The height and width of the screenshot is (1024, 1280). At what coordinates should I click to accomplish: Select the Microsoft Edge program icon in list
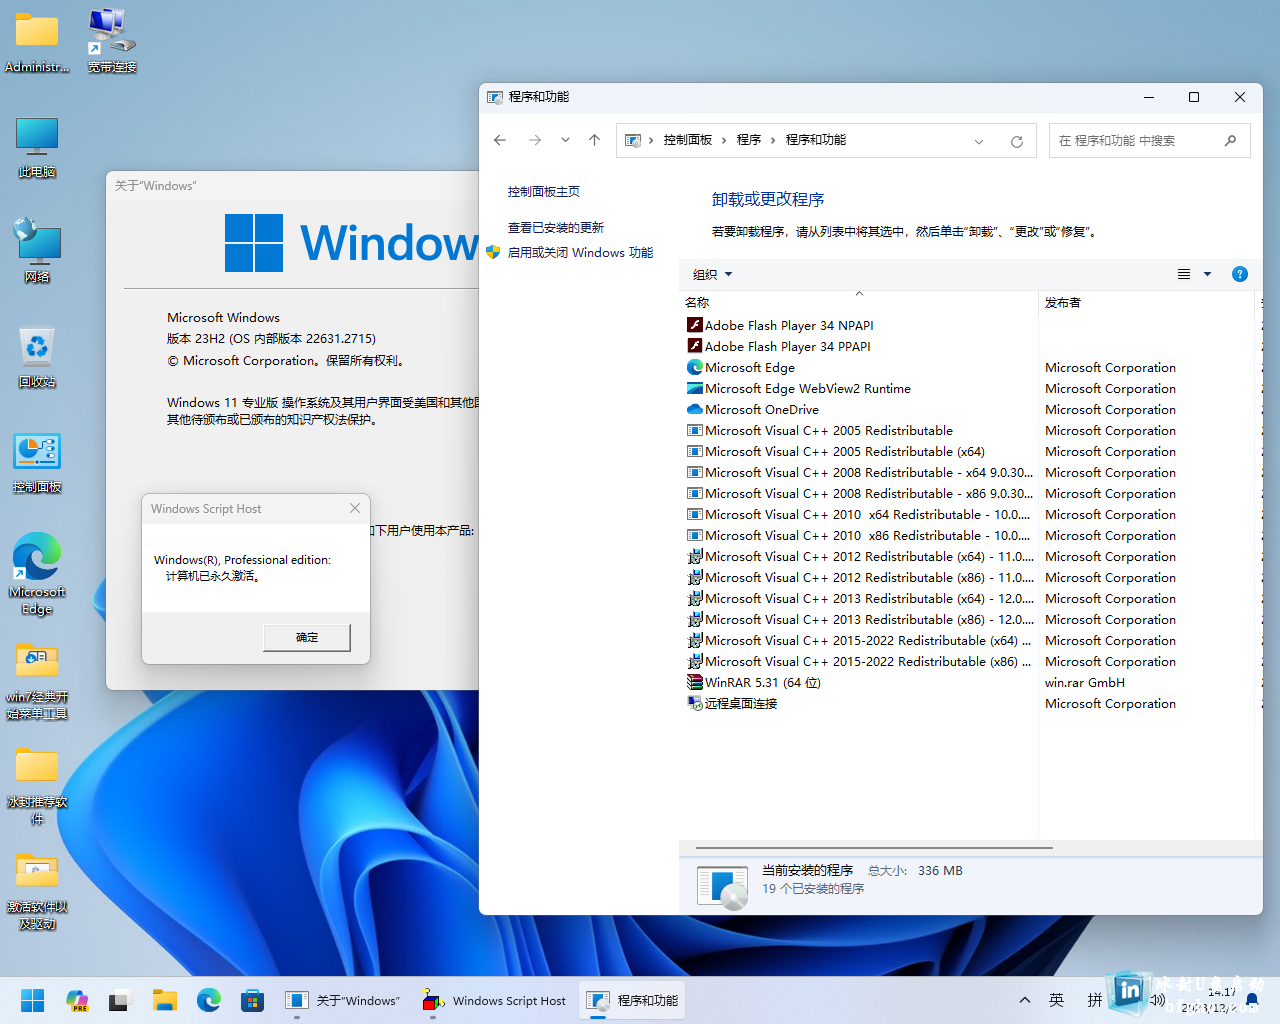tap(695, 367)
